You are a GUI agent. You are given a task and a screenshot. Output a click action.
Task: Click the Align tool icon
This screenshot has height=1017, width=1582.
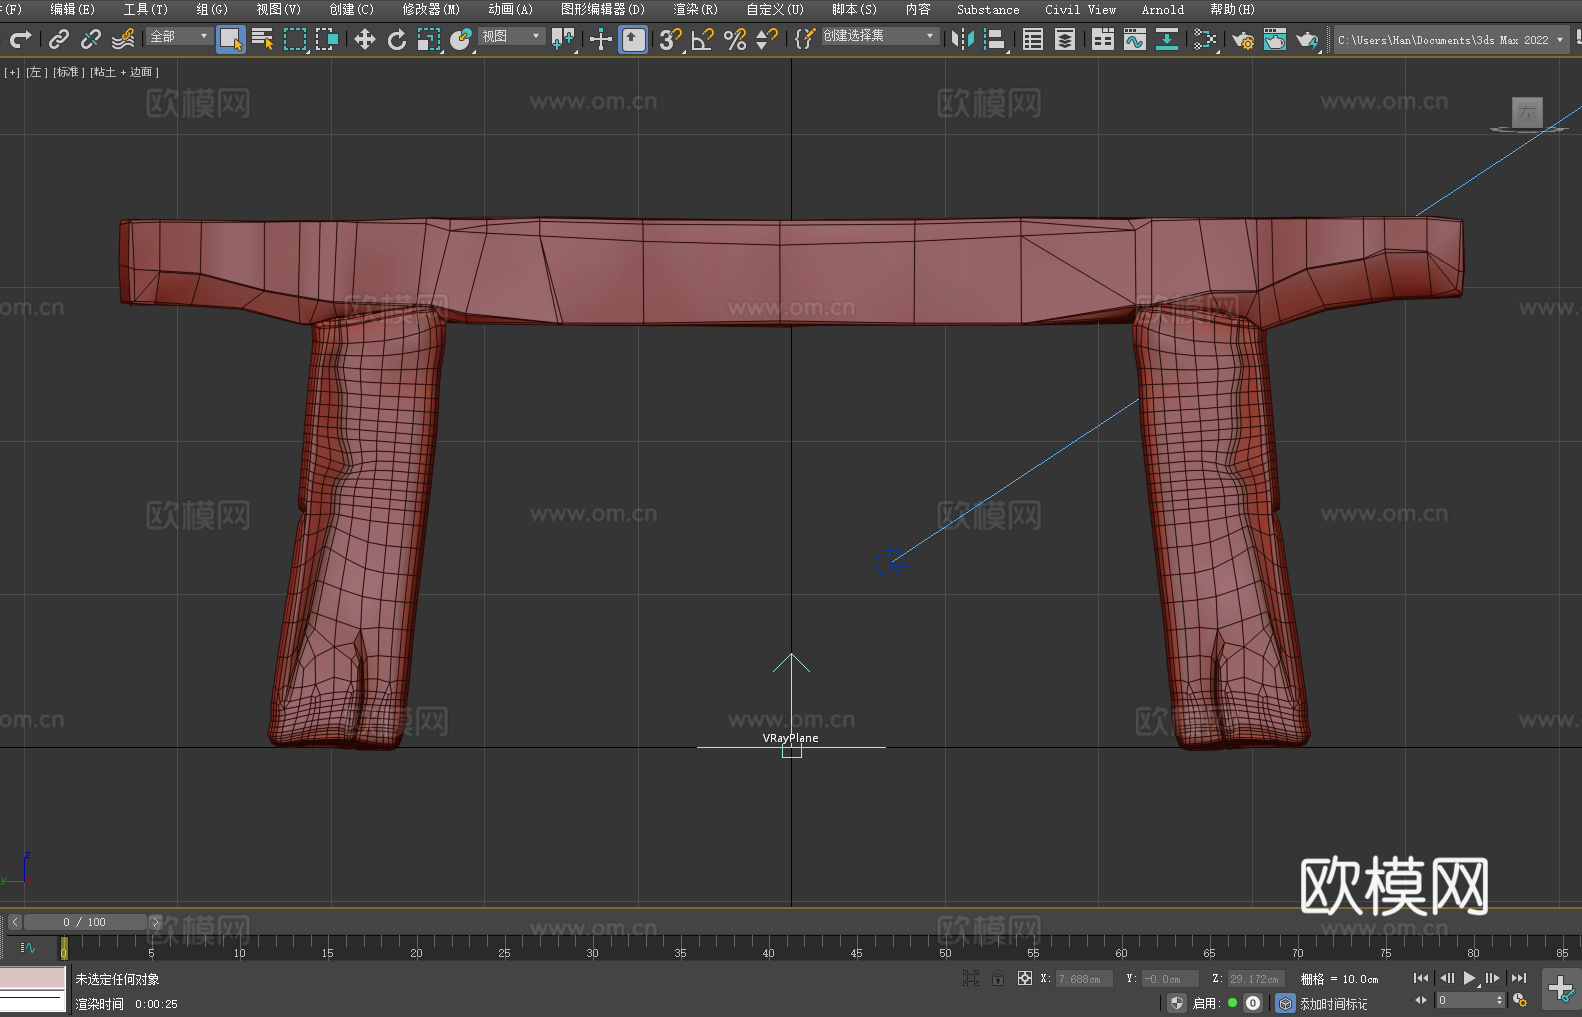(995, 39)
